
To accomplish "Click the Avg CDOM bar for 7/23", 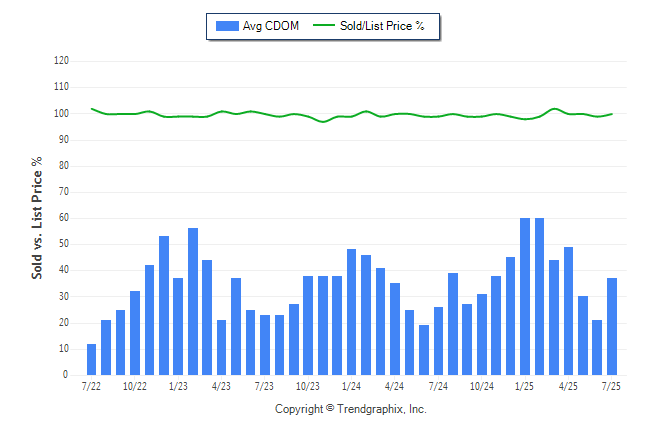I will (265, 345).
